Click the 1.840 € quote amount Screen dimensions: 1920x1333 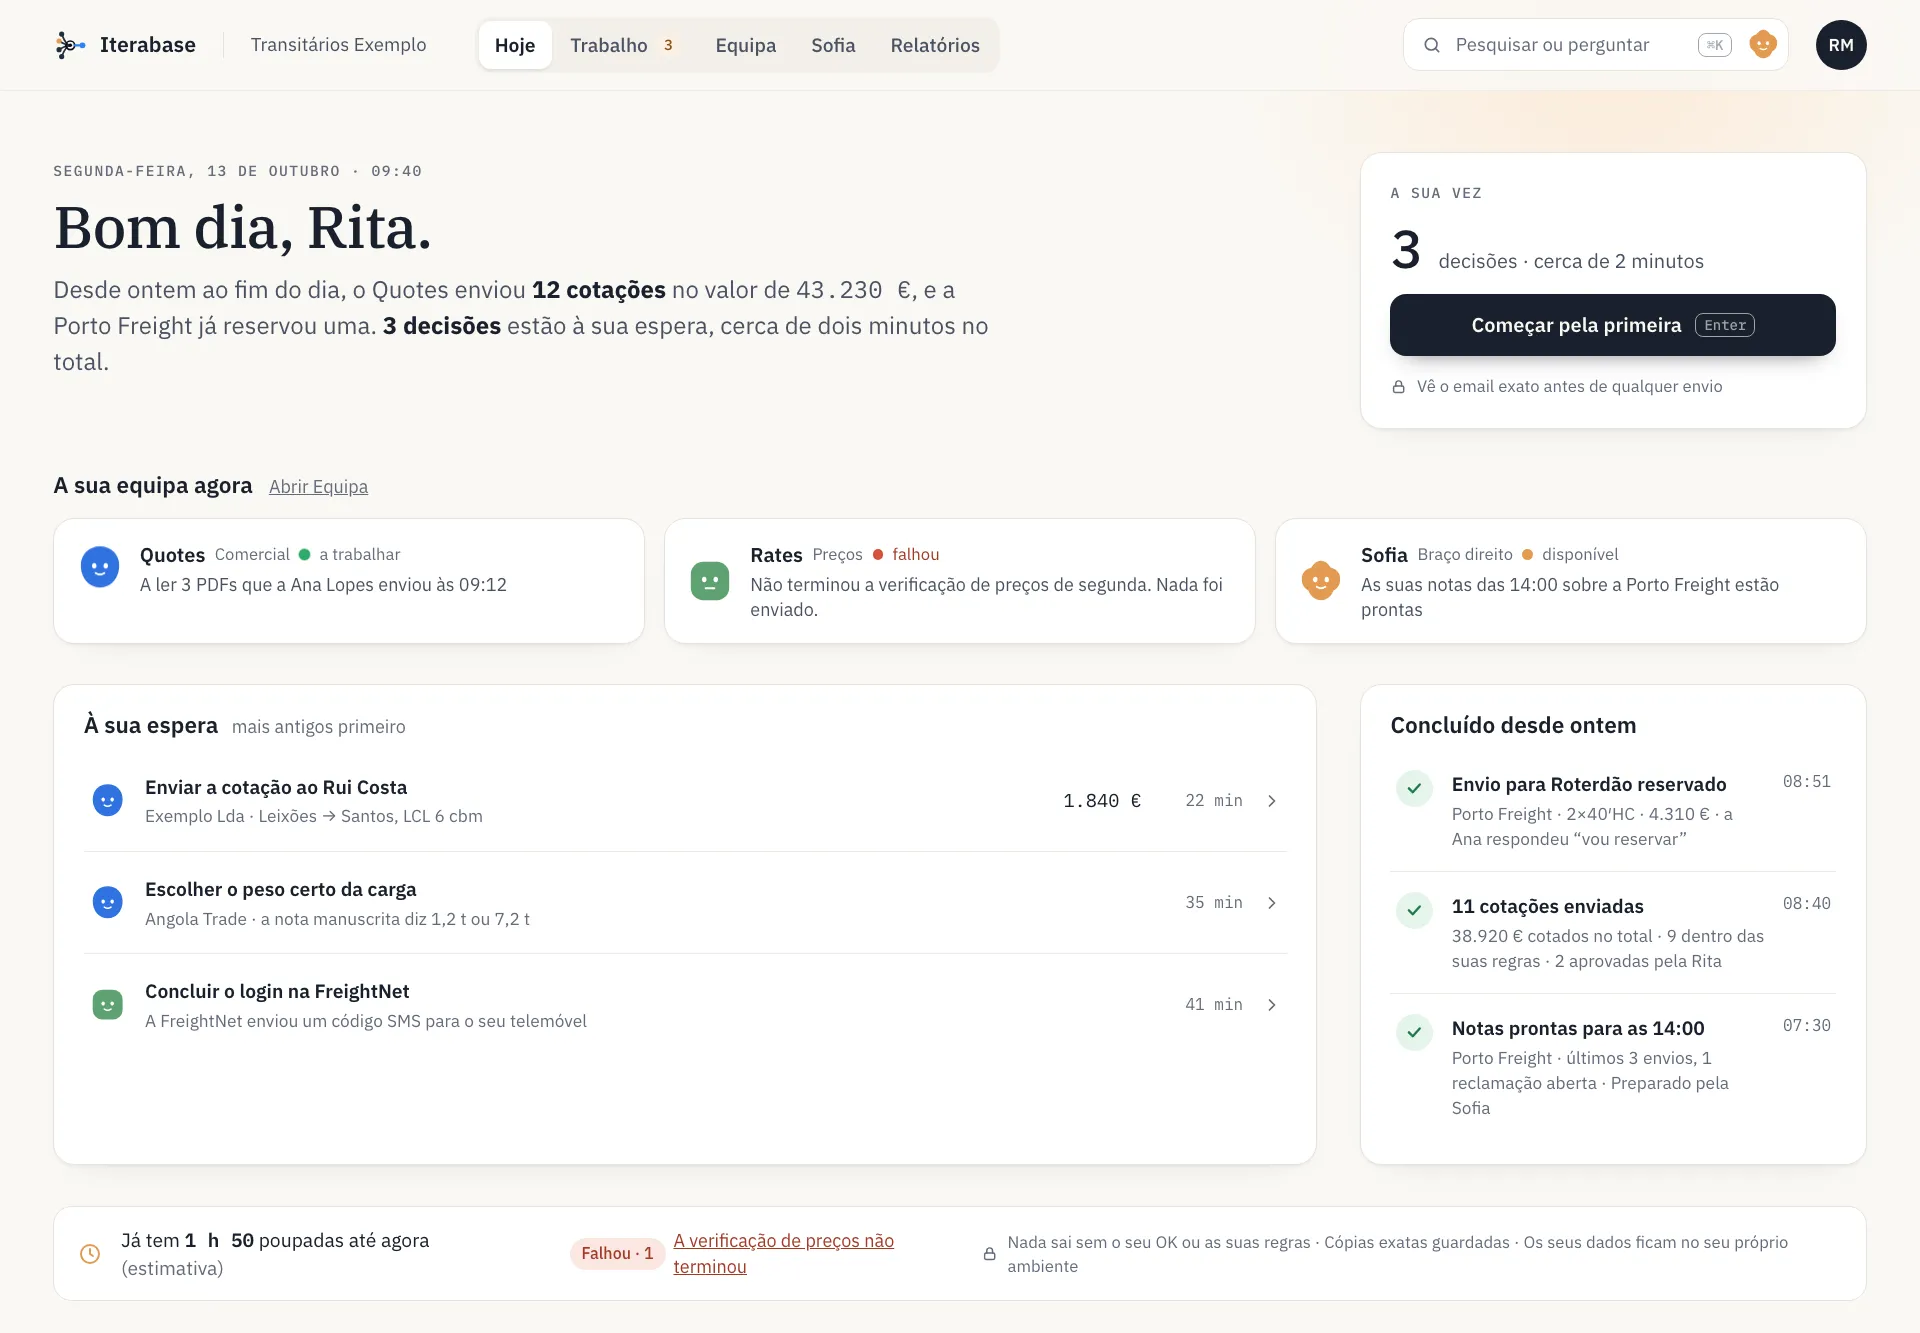coord(1101,800)
